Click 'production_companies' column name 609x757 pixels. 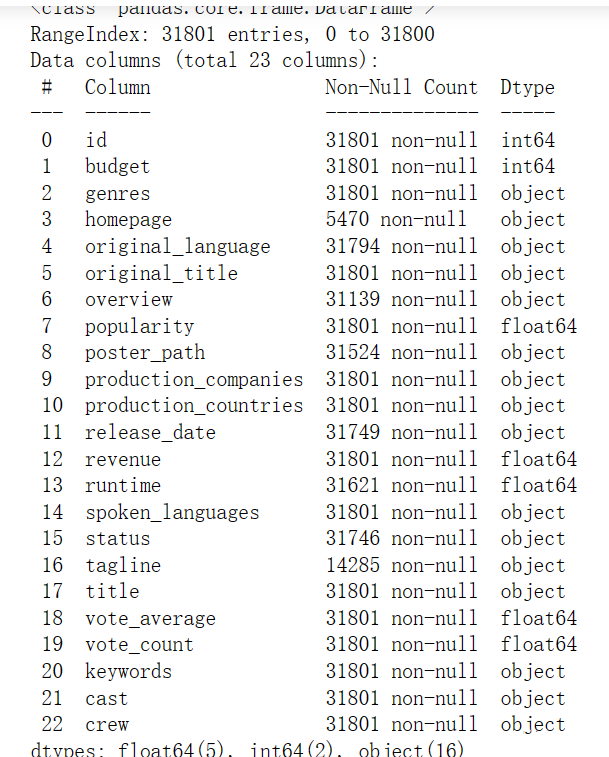(194, 379)
